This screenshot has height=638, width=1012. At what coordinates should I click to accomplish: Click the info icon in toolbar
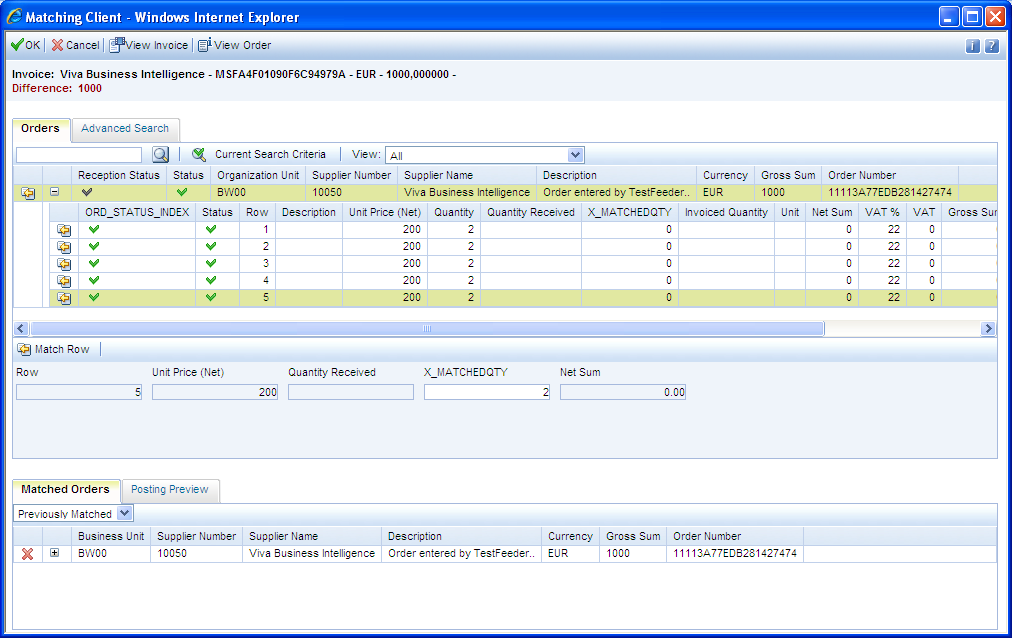(x=972, y=46)
